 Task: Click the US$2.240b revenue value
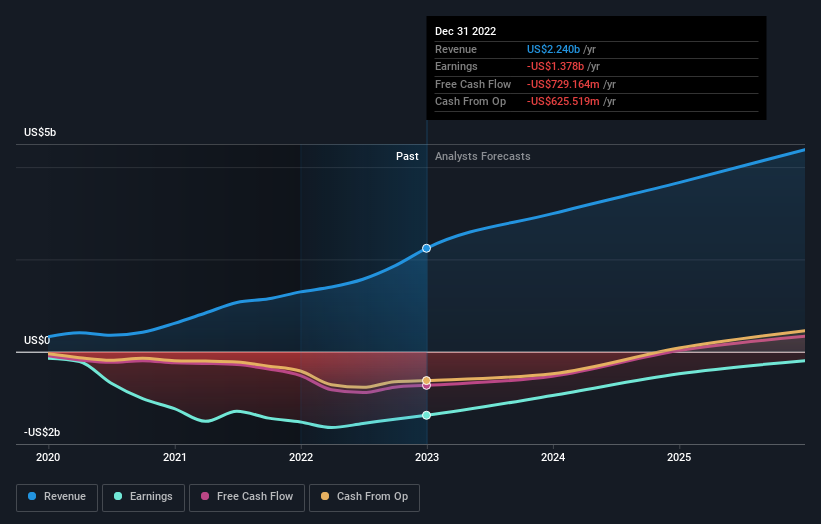pyautogui.click(x=553, y=49)
